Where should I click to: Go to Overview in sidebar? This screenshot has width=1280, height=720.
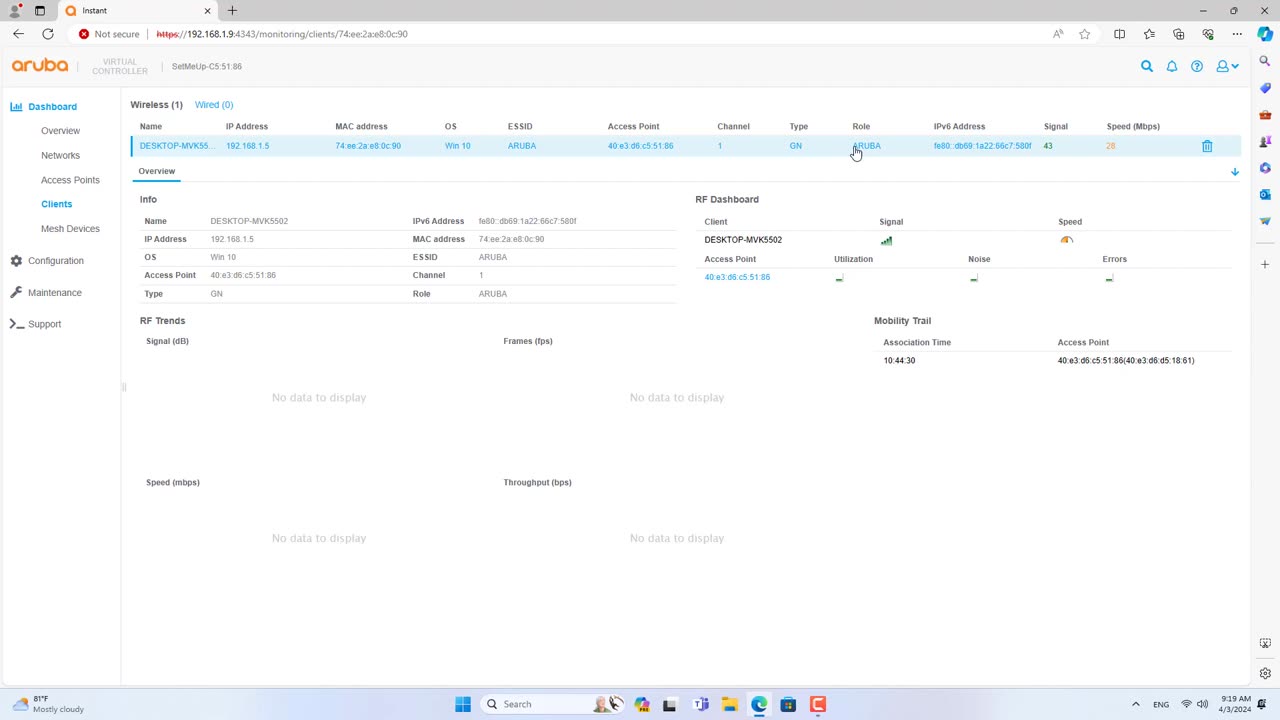60,131
